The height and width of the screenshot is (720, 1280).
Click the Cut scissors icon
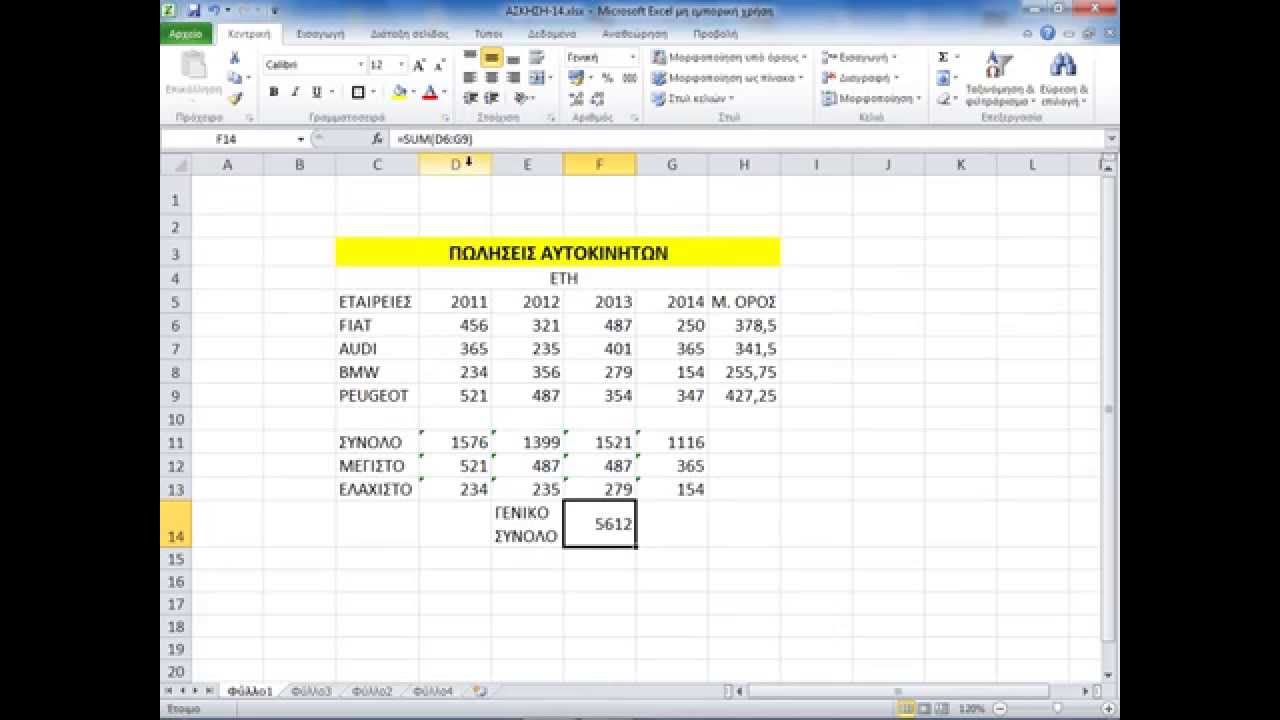pos(235,58)
